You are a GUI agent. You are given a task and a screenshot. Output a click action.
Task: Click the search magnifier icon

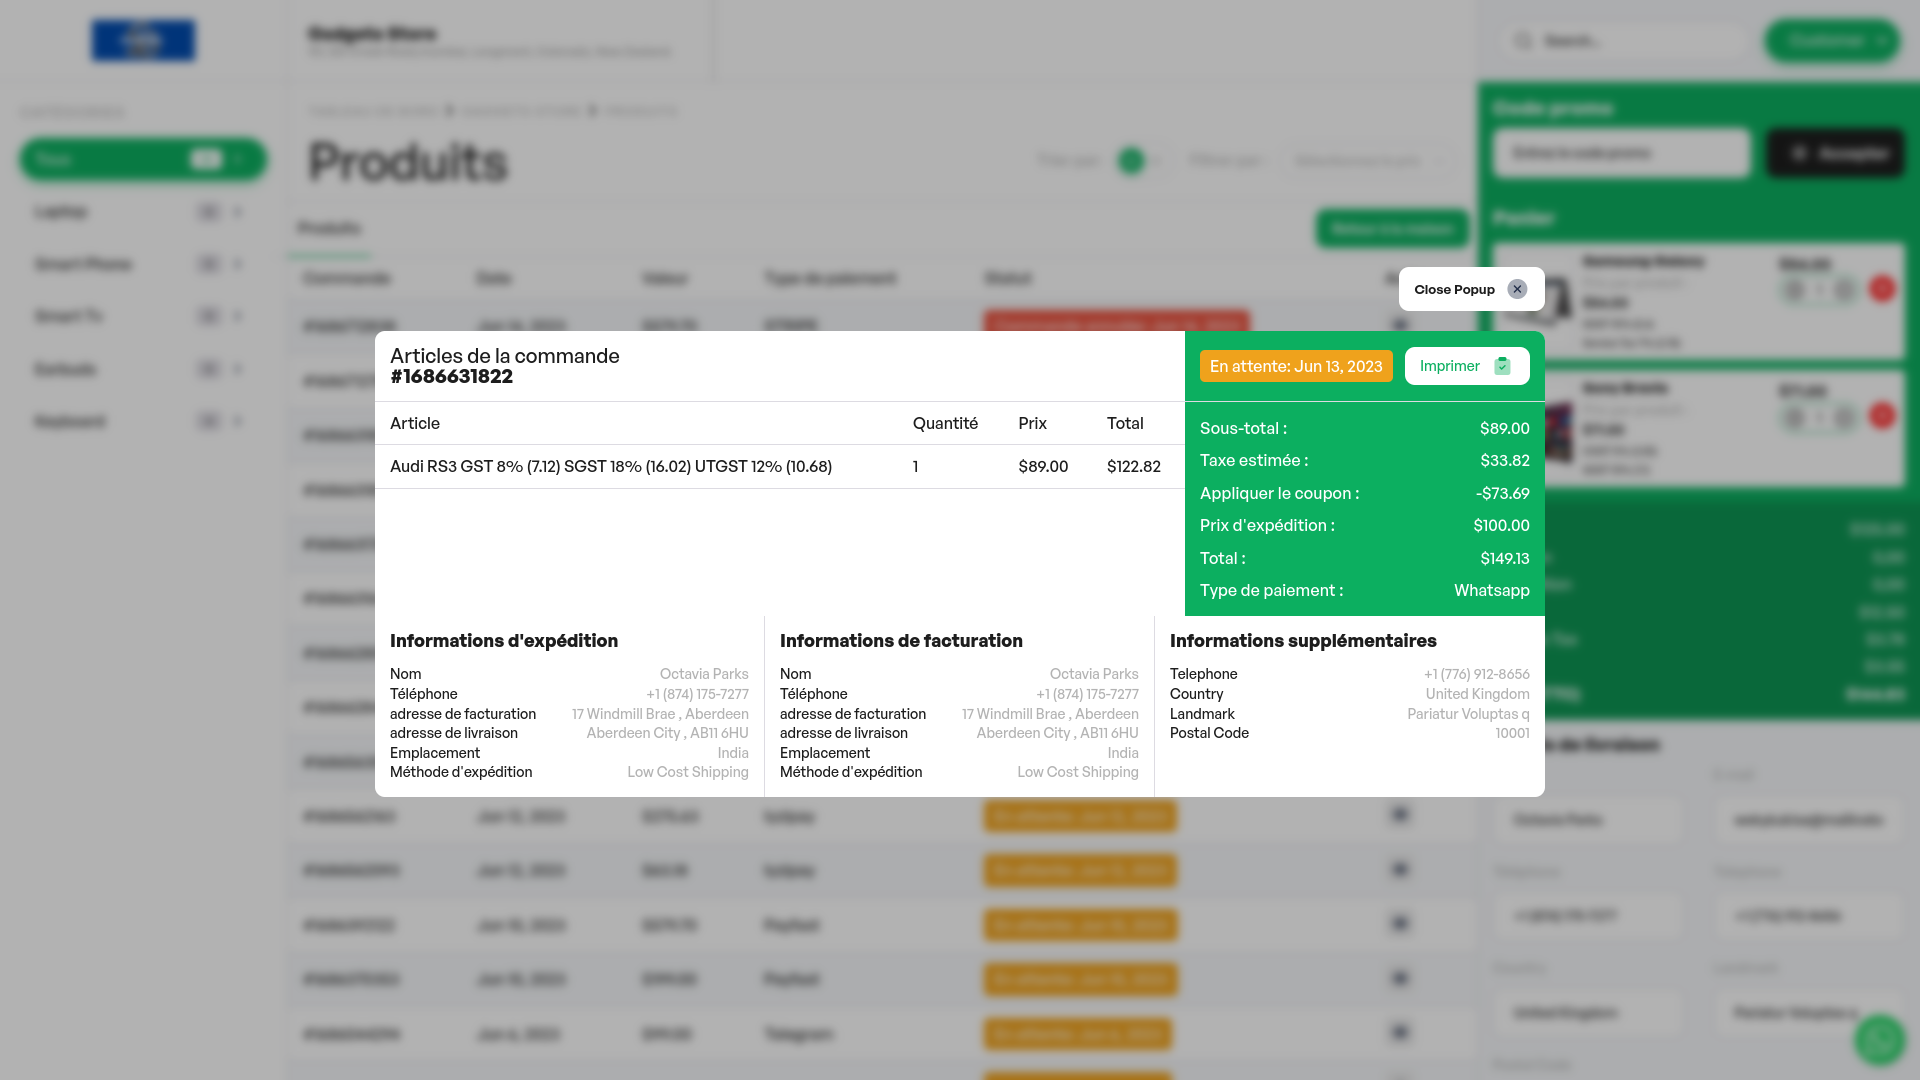pyautogui.click(x=1523, y=41)
